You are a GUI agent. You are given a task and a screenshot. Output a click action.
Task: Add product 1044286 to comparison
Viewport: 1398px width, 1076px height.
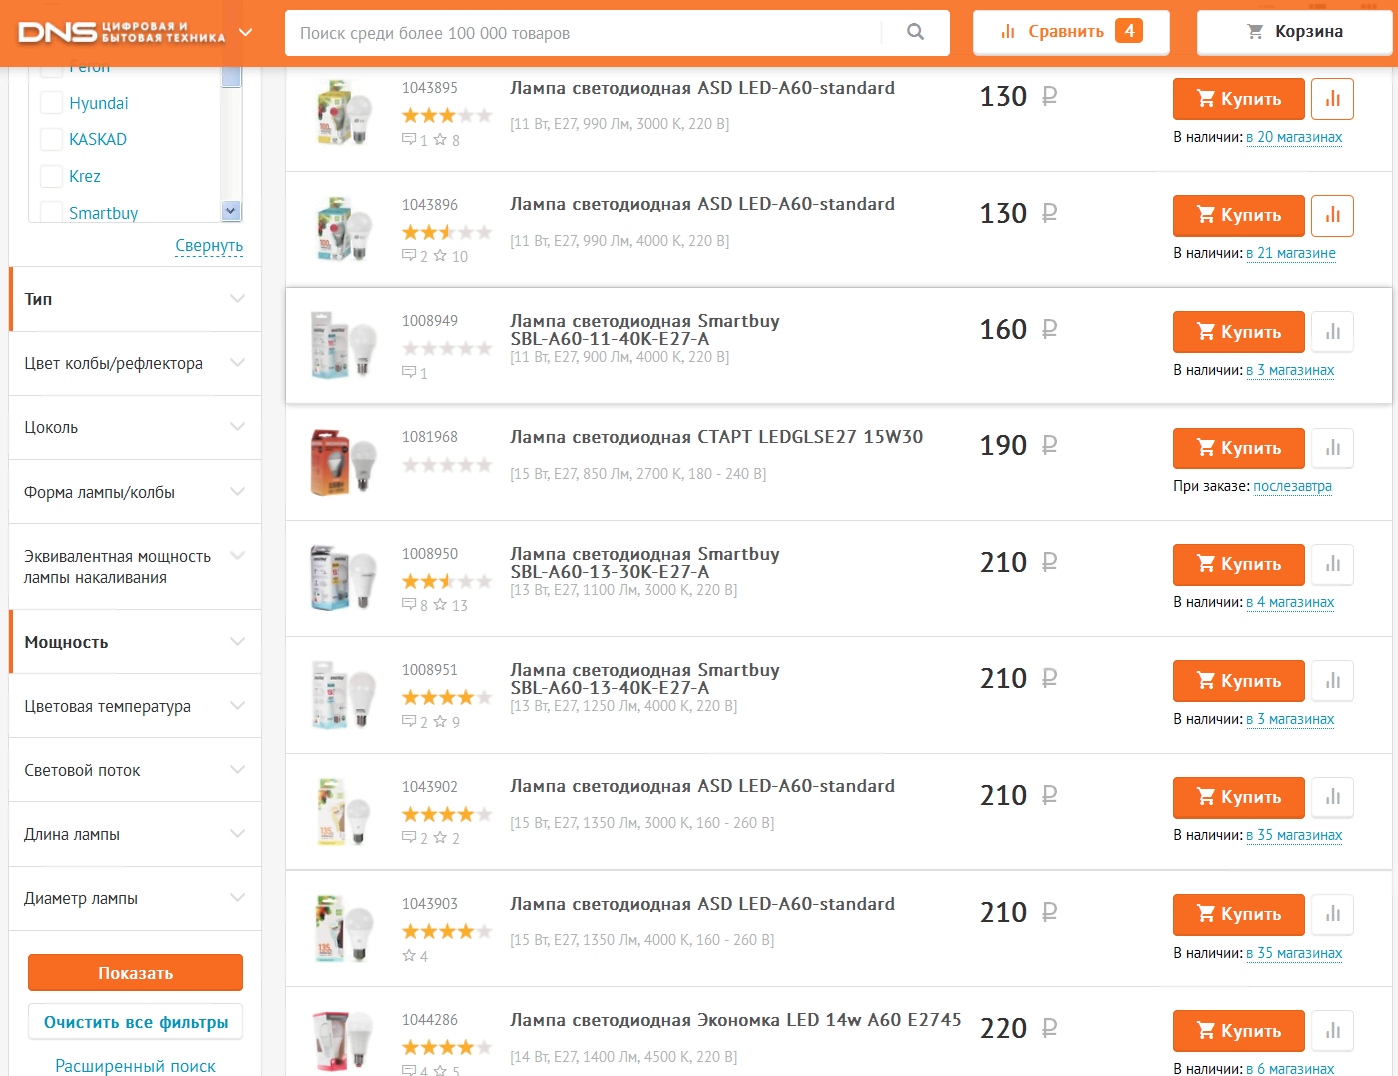[1332, 1031]
